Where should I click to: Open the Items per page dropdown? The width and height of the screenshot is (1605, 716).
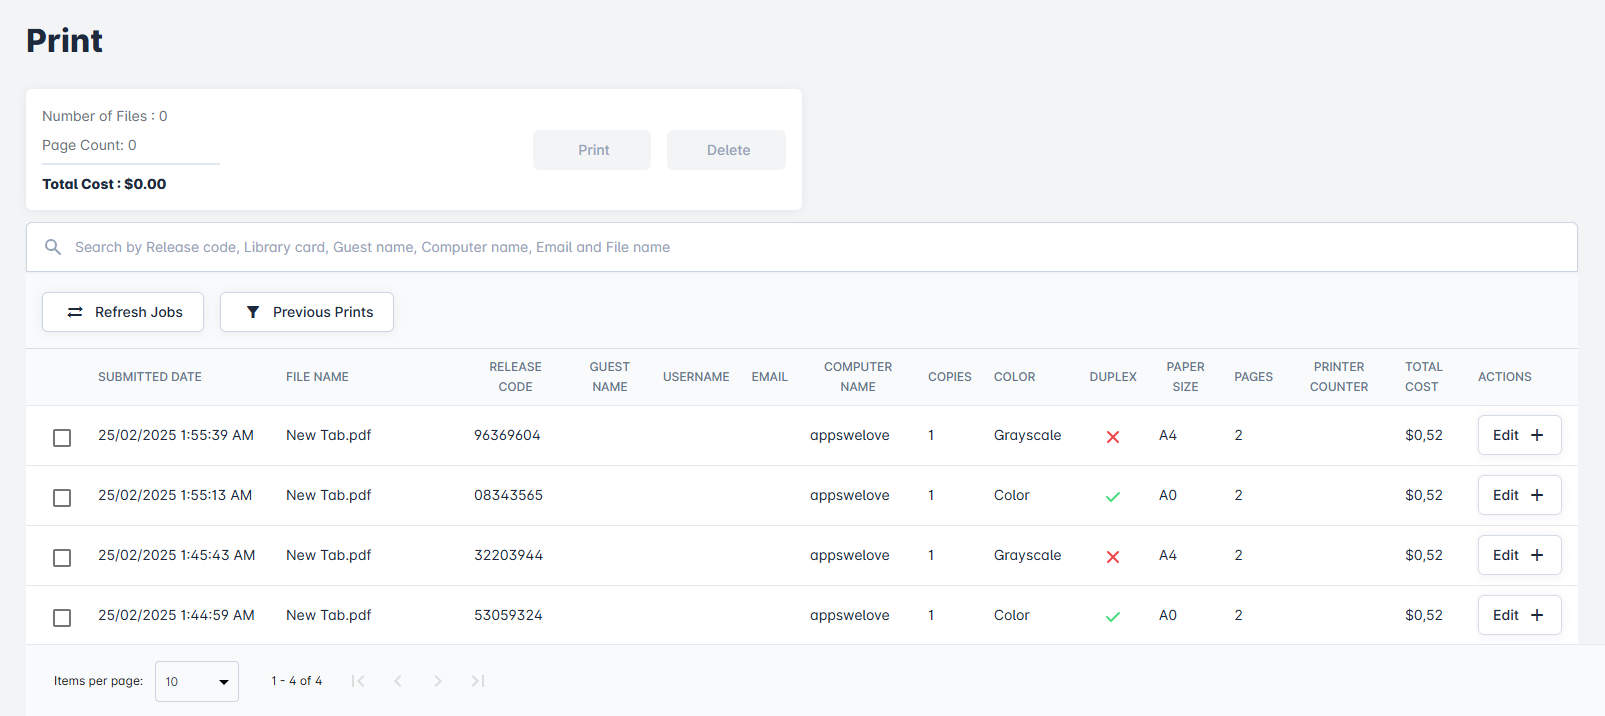point(197,682)
